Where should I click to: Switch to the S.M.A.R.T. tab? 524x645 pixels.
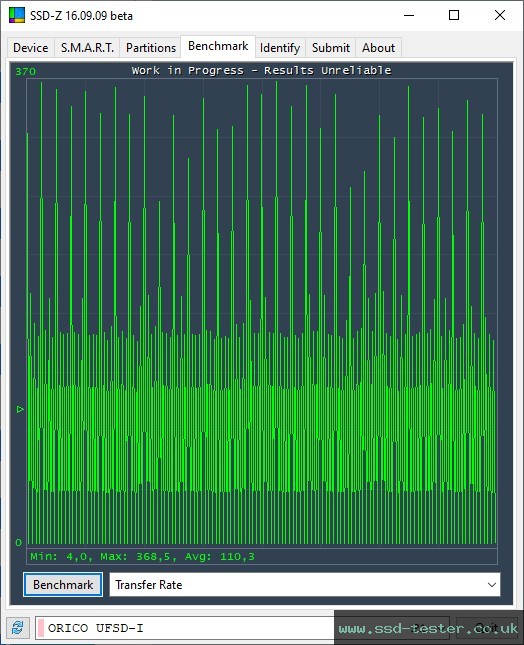point(87,48)
